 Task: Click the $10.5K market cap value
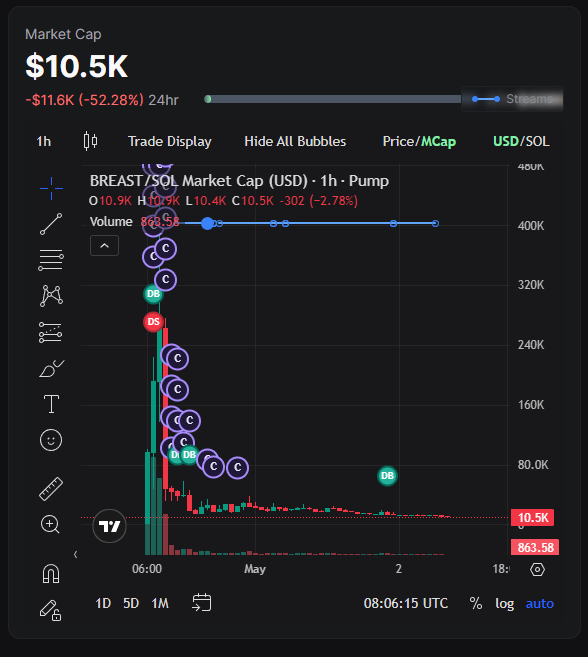pos(76,66)
